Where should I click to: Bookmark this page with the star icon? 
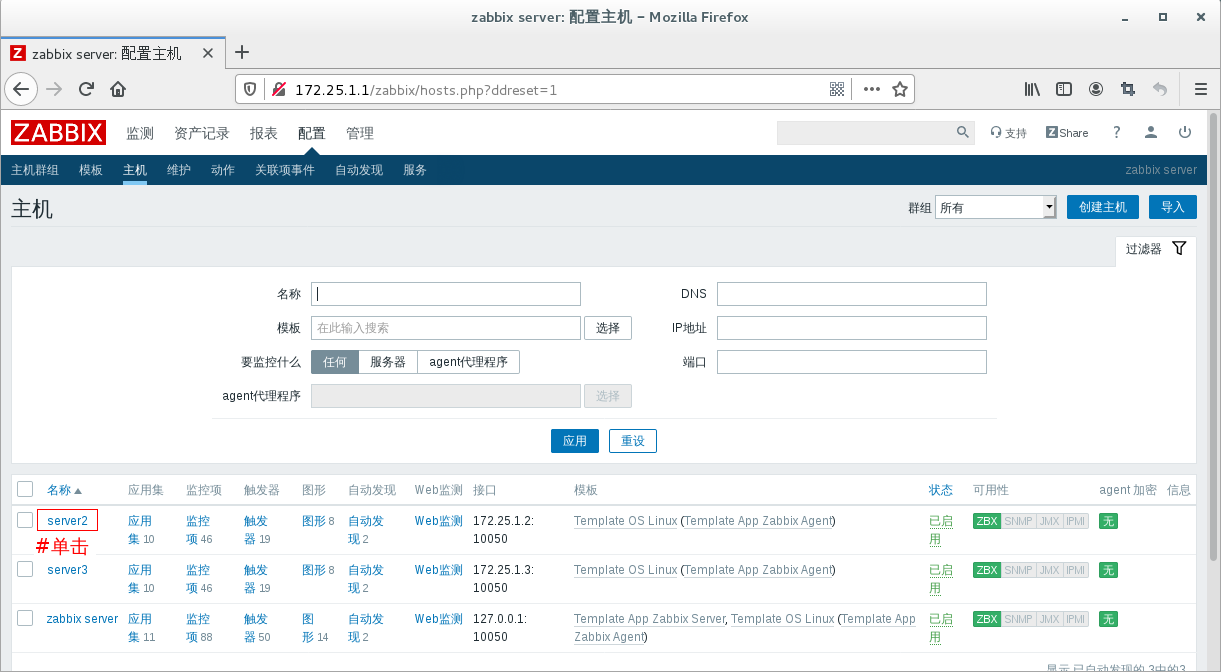(899, 89)
